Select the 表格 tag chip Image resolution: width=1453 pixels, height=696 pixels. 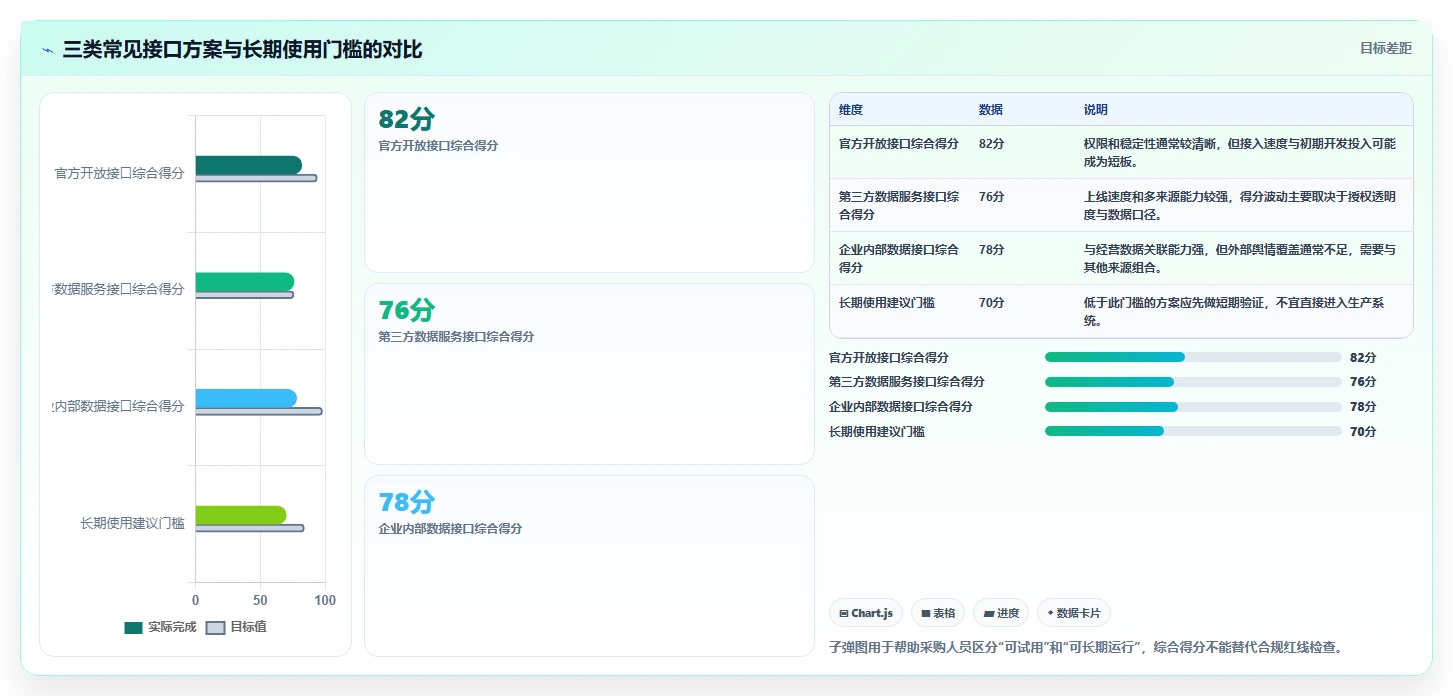click(938, 613)
